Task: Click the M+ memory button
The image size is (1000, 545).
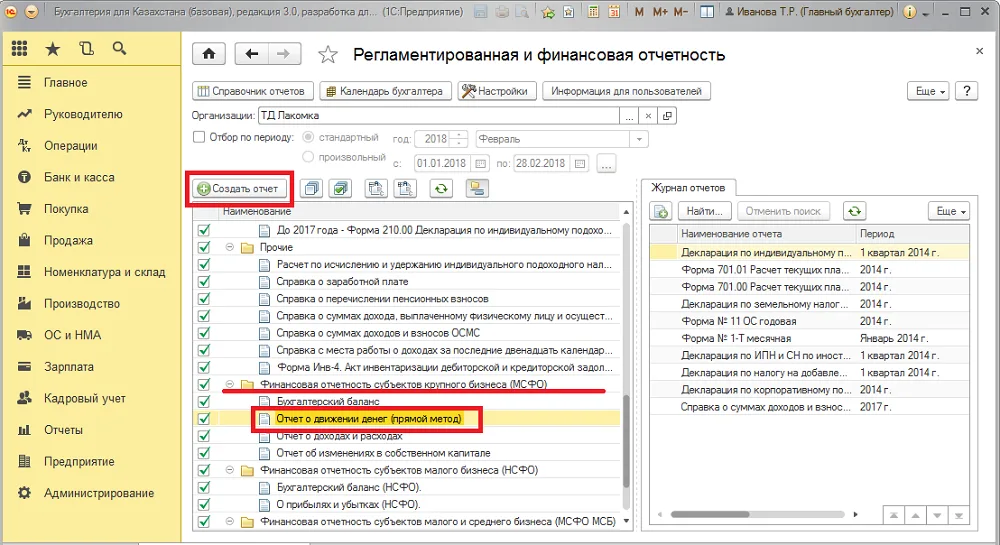Action: point(660,11)
